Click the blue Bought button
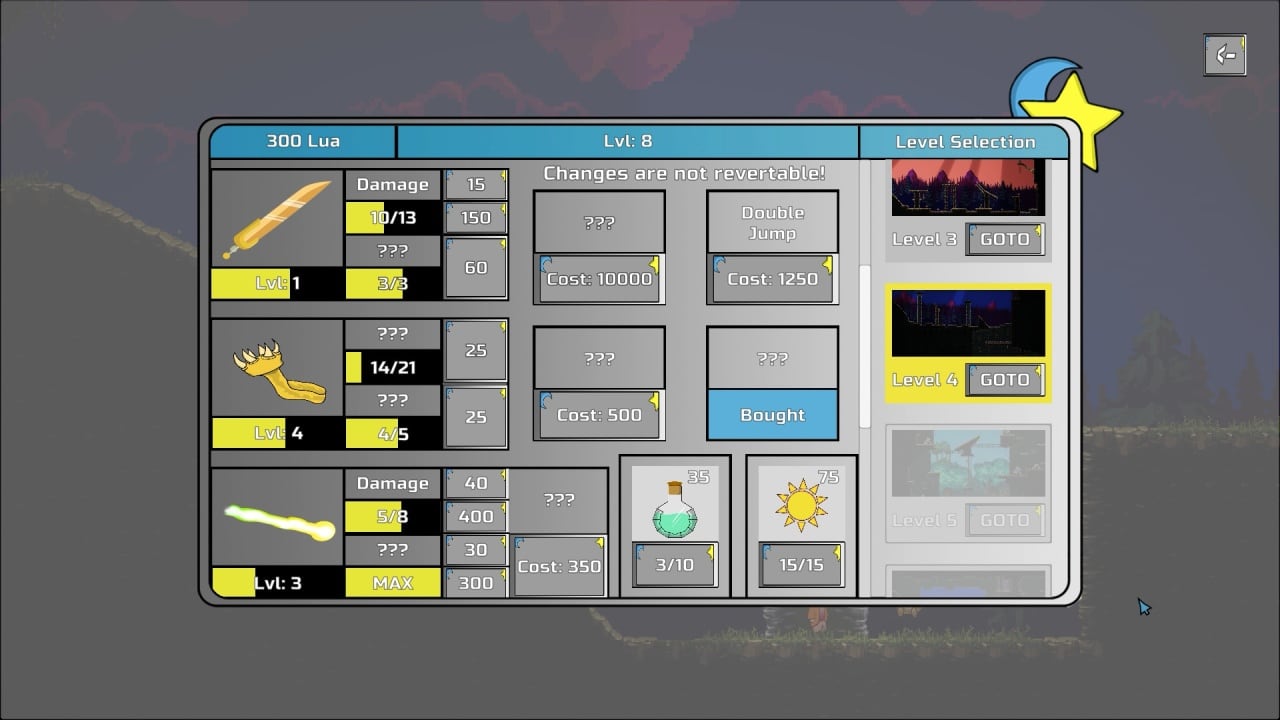Screen dimensions: 1280x720 772,415
